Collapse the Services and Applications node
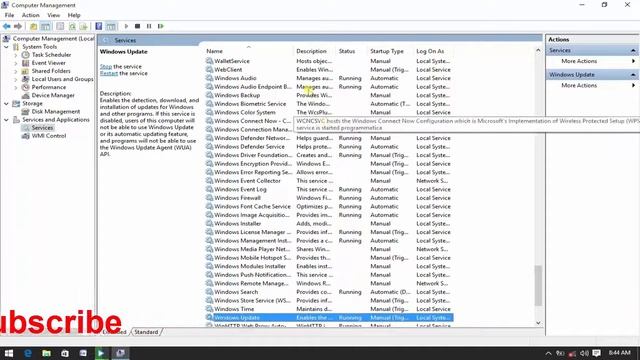Viewport: 640px width, 360px height. [6, 120]
